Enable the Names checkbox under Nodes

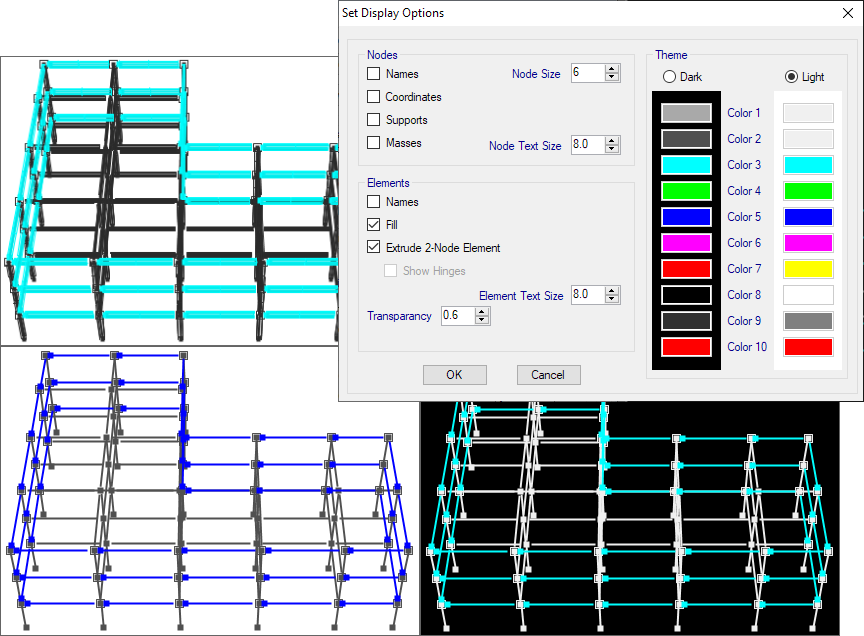374,74
